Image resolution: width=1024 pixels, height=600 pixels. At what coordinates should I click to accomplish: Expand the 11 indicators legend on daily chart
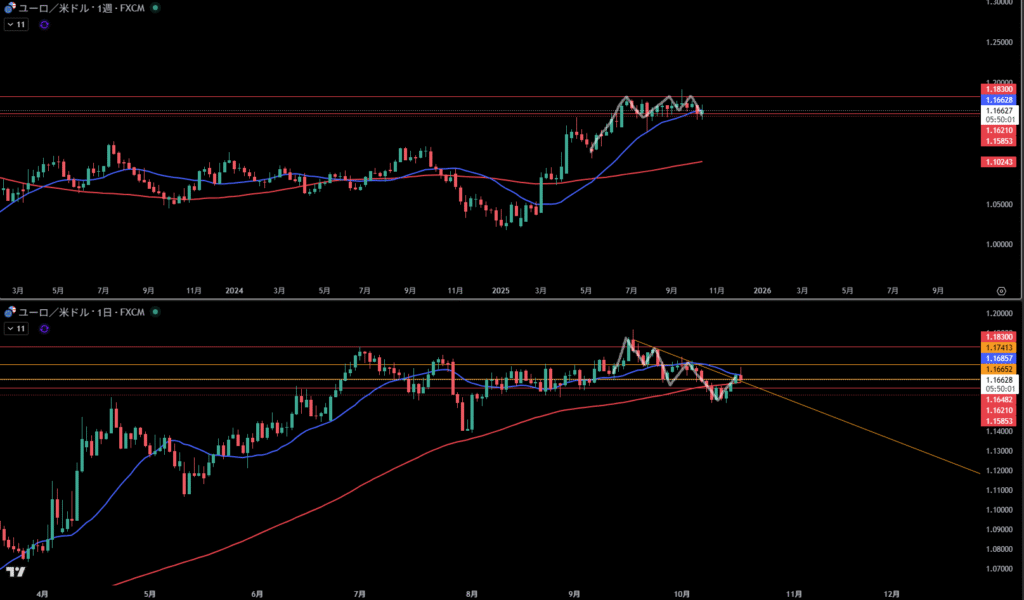point(16,328)
